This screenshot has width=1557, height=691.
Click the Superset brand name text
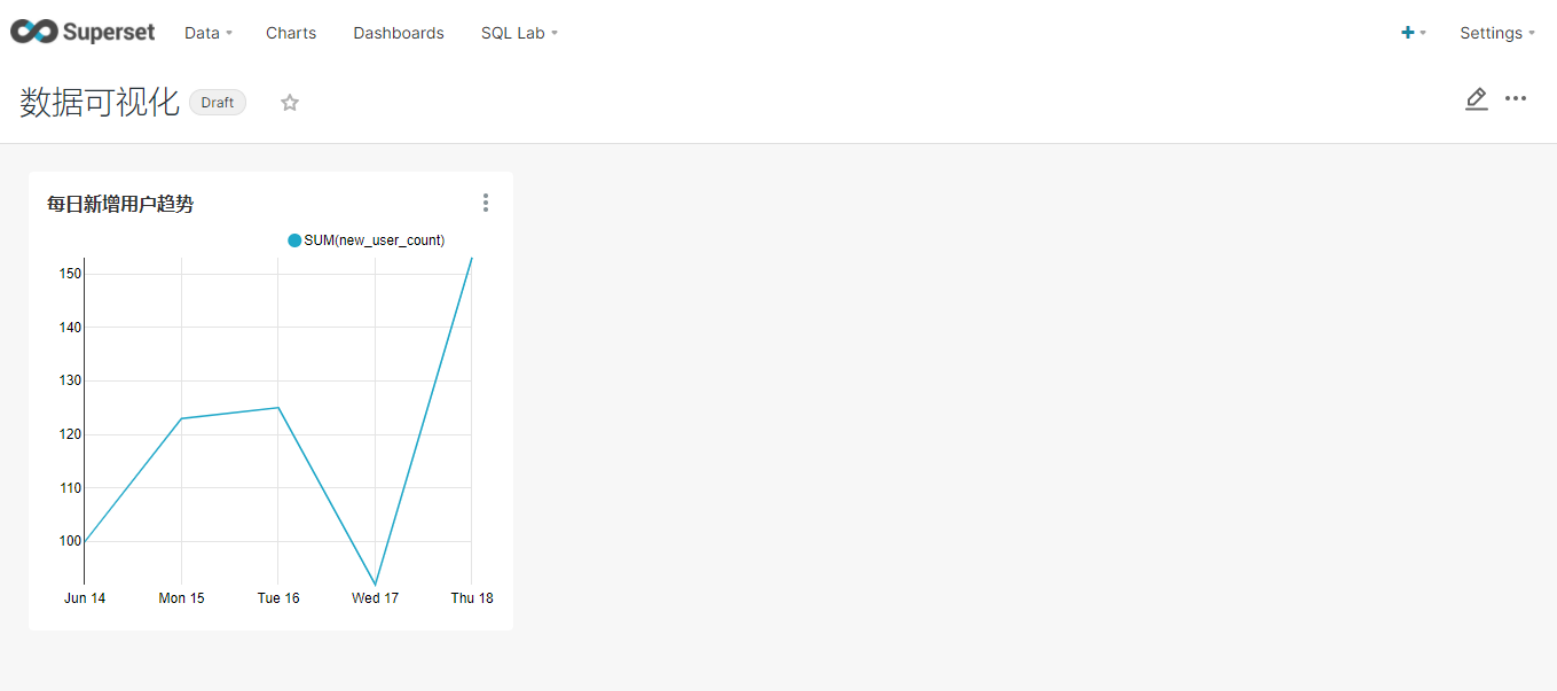point(109,33)
